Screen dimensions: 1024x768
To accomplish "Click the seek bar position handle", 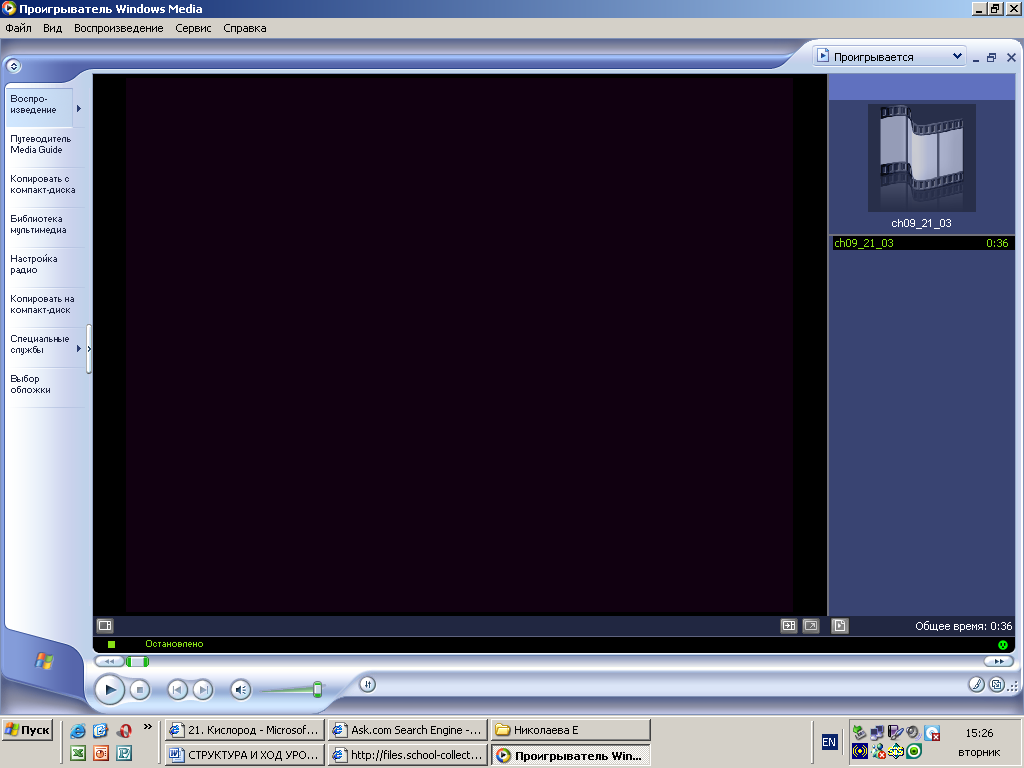I will pos(137,662).
